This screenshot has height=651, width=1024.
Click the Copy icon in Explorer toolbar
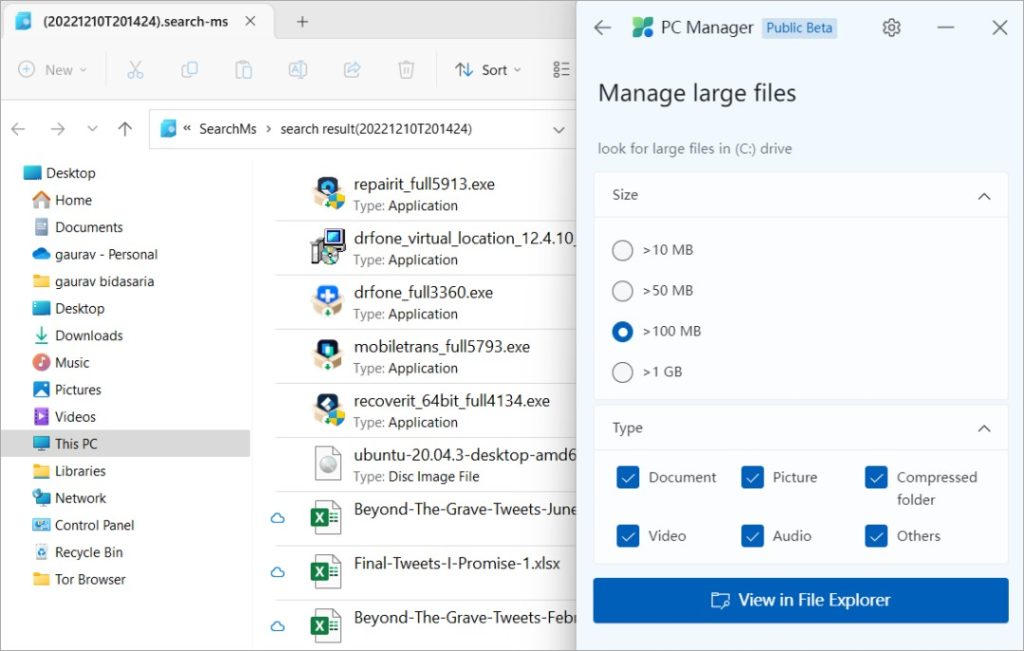tap(189, 70)
